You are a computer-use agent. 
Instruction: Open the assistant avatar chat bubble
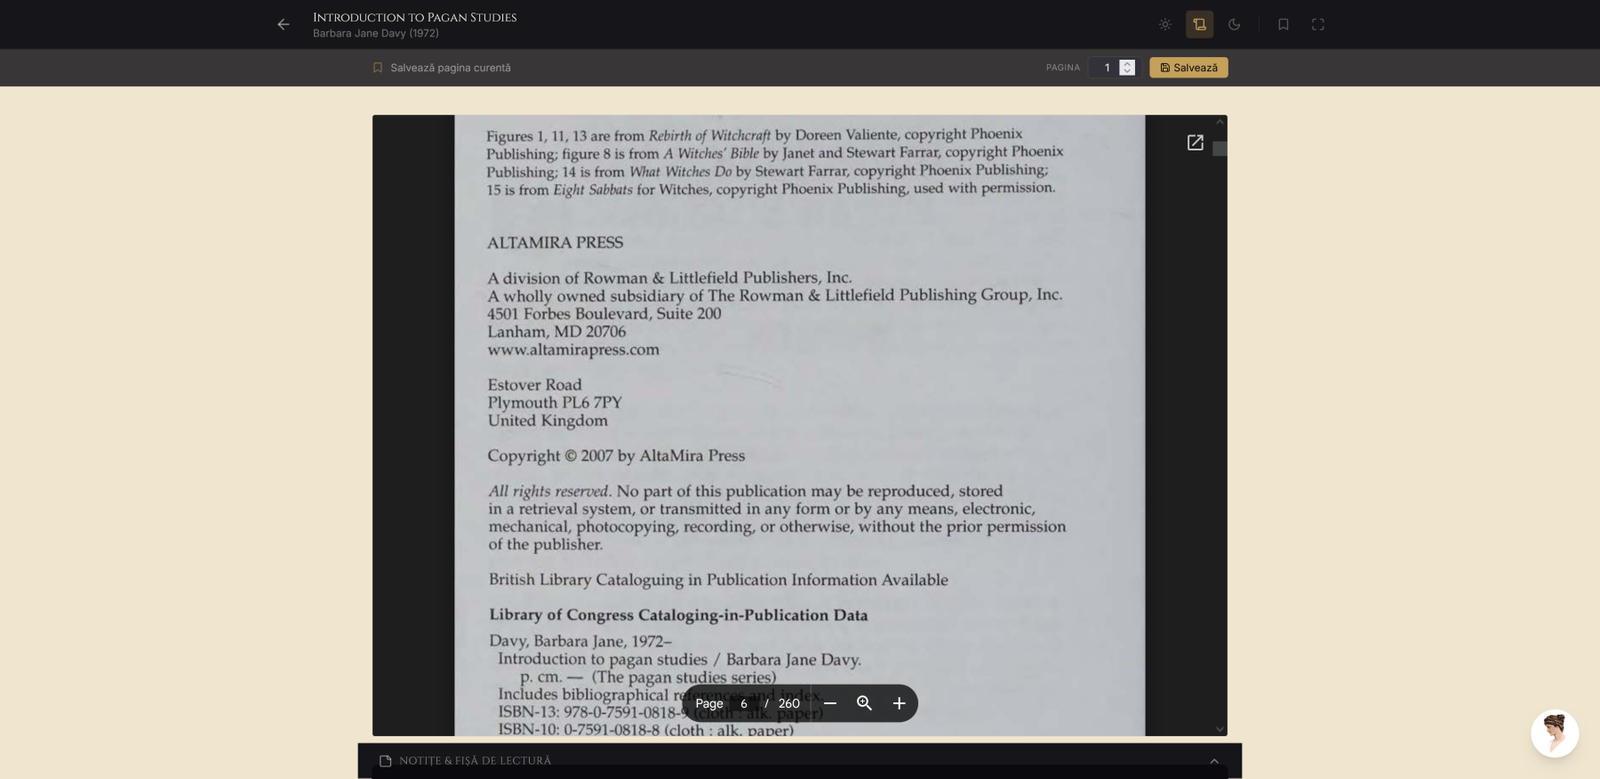(x=1555, y=734)
